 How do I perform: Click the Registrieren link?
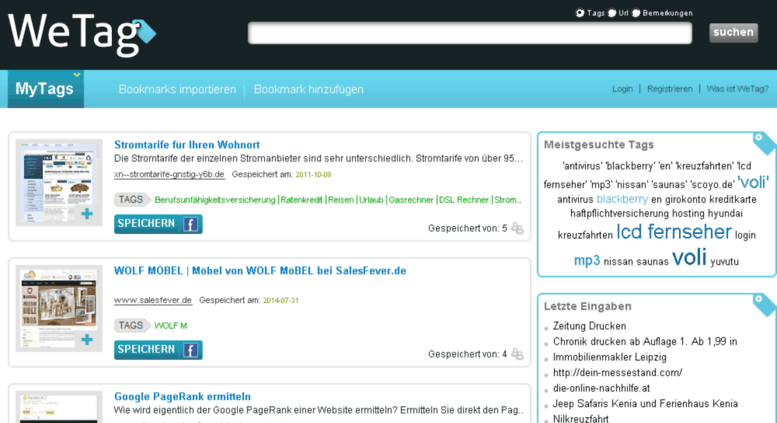click(x=670, y=89)
